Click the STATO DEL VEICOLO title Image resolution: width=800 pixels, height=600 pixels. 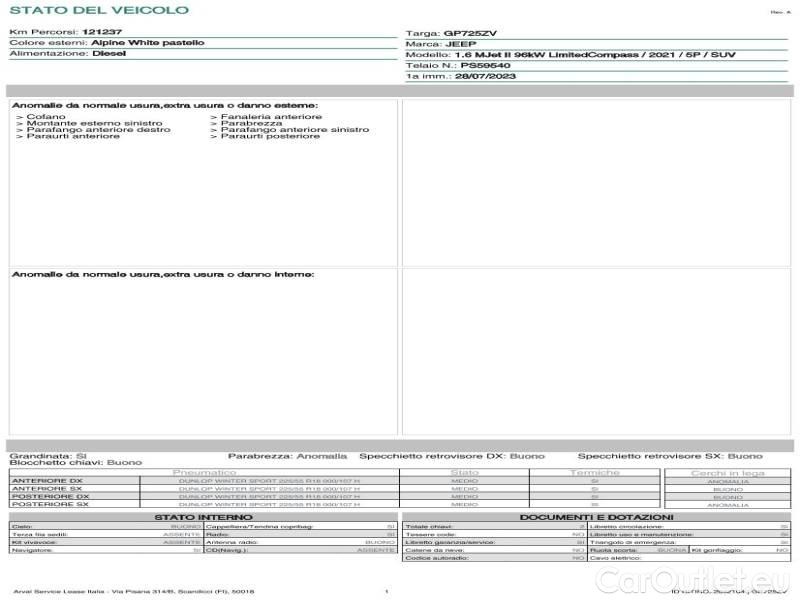click(x=98, y=10)
